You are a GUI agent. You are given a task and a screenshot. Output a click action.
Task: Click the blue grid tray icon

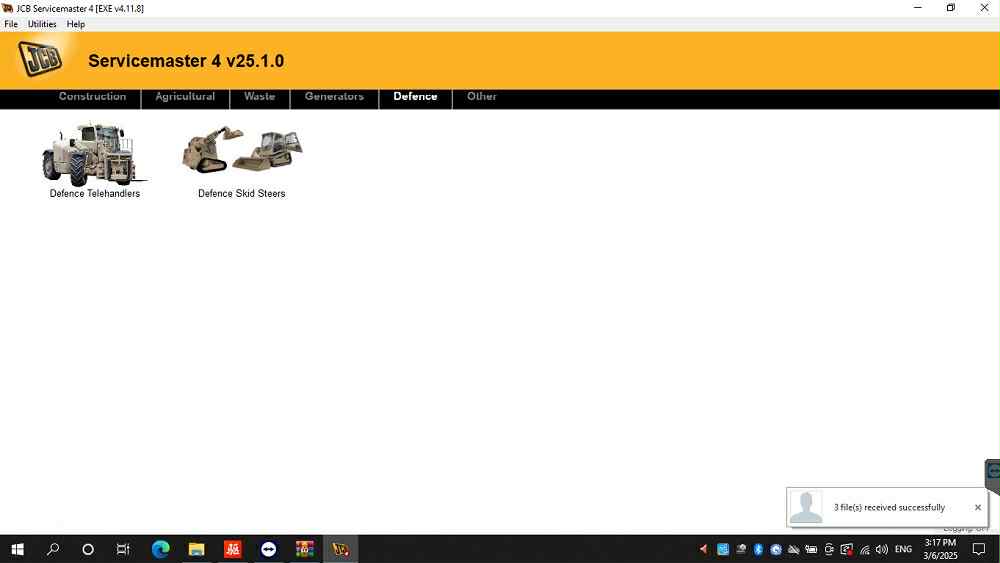tap(723, 549)
